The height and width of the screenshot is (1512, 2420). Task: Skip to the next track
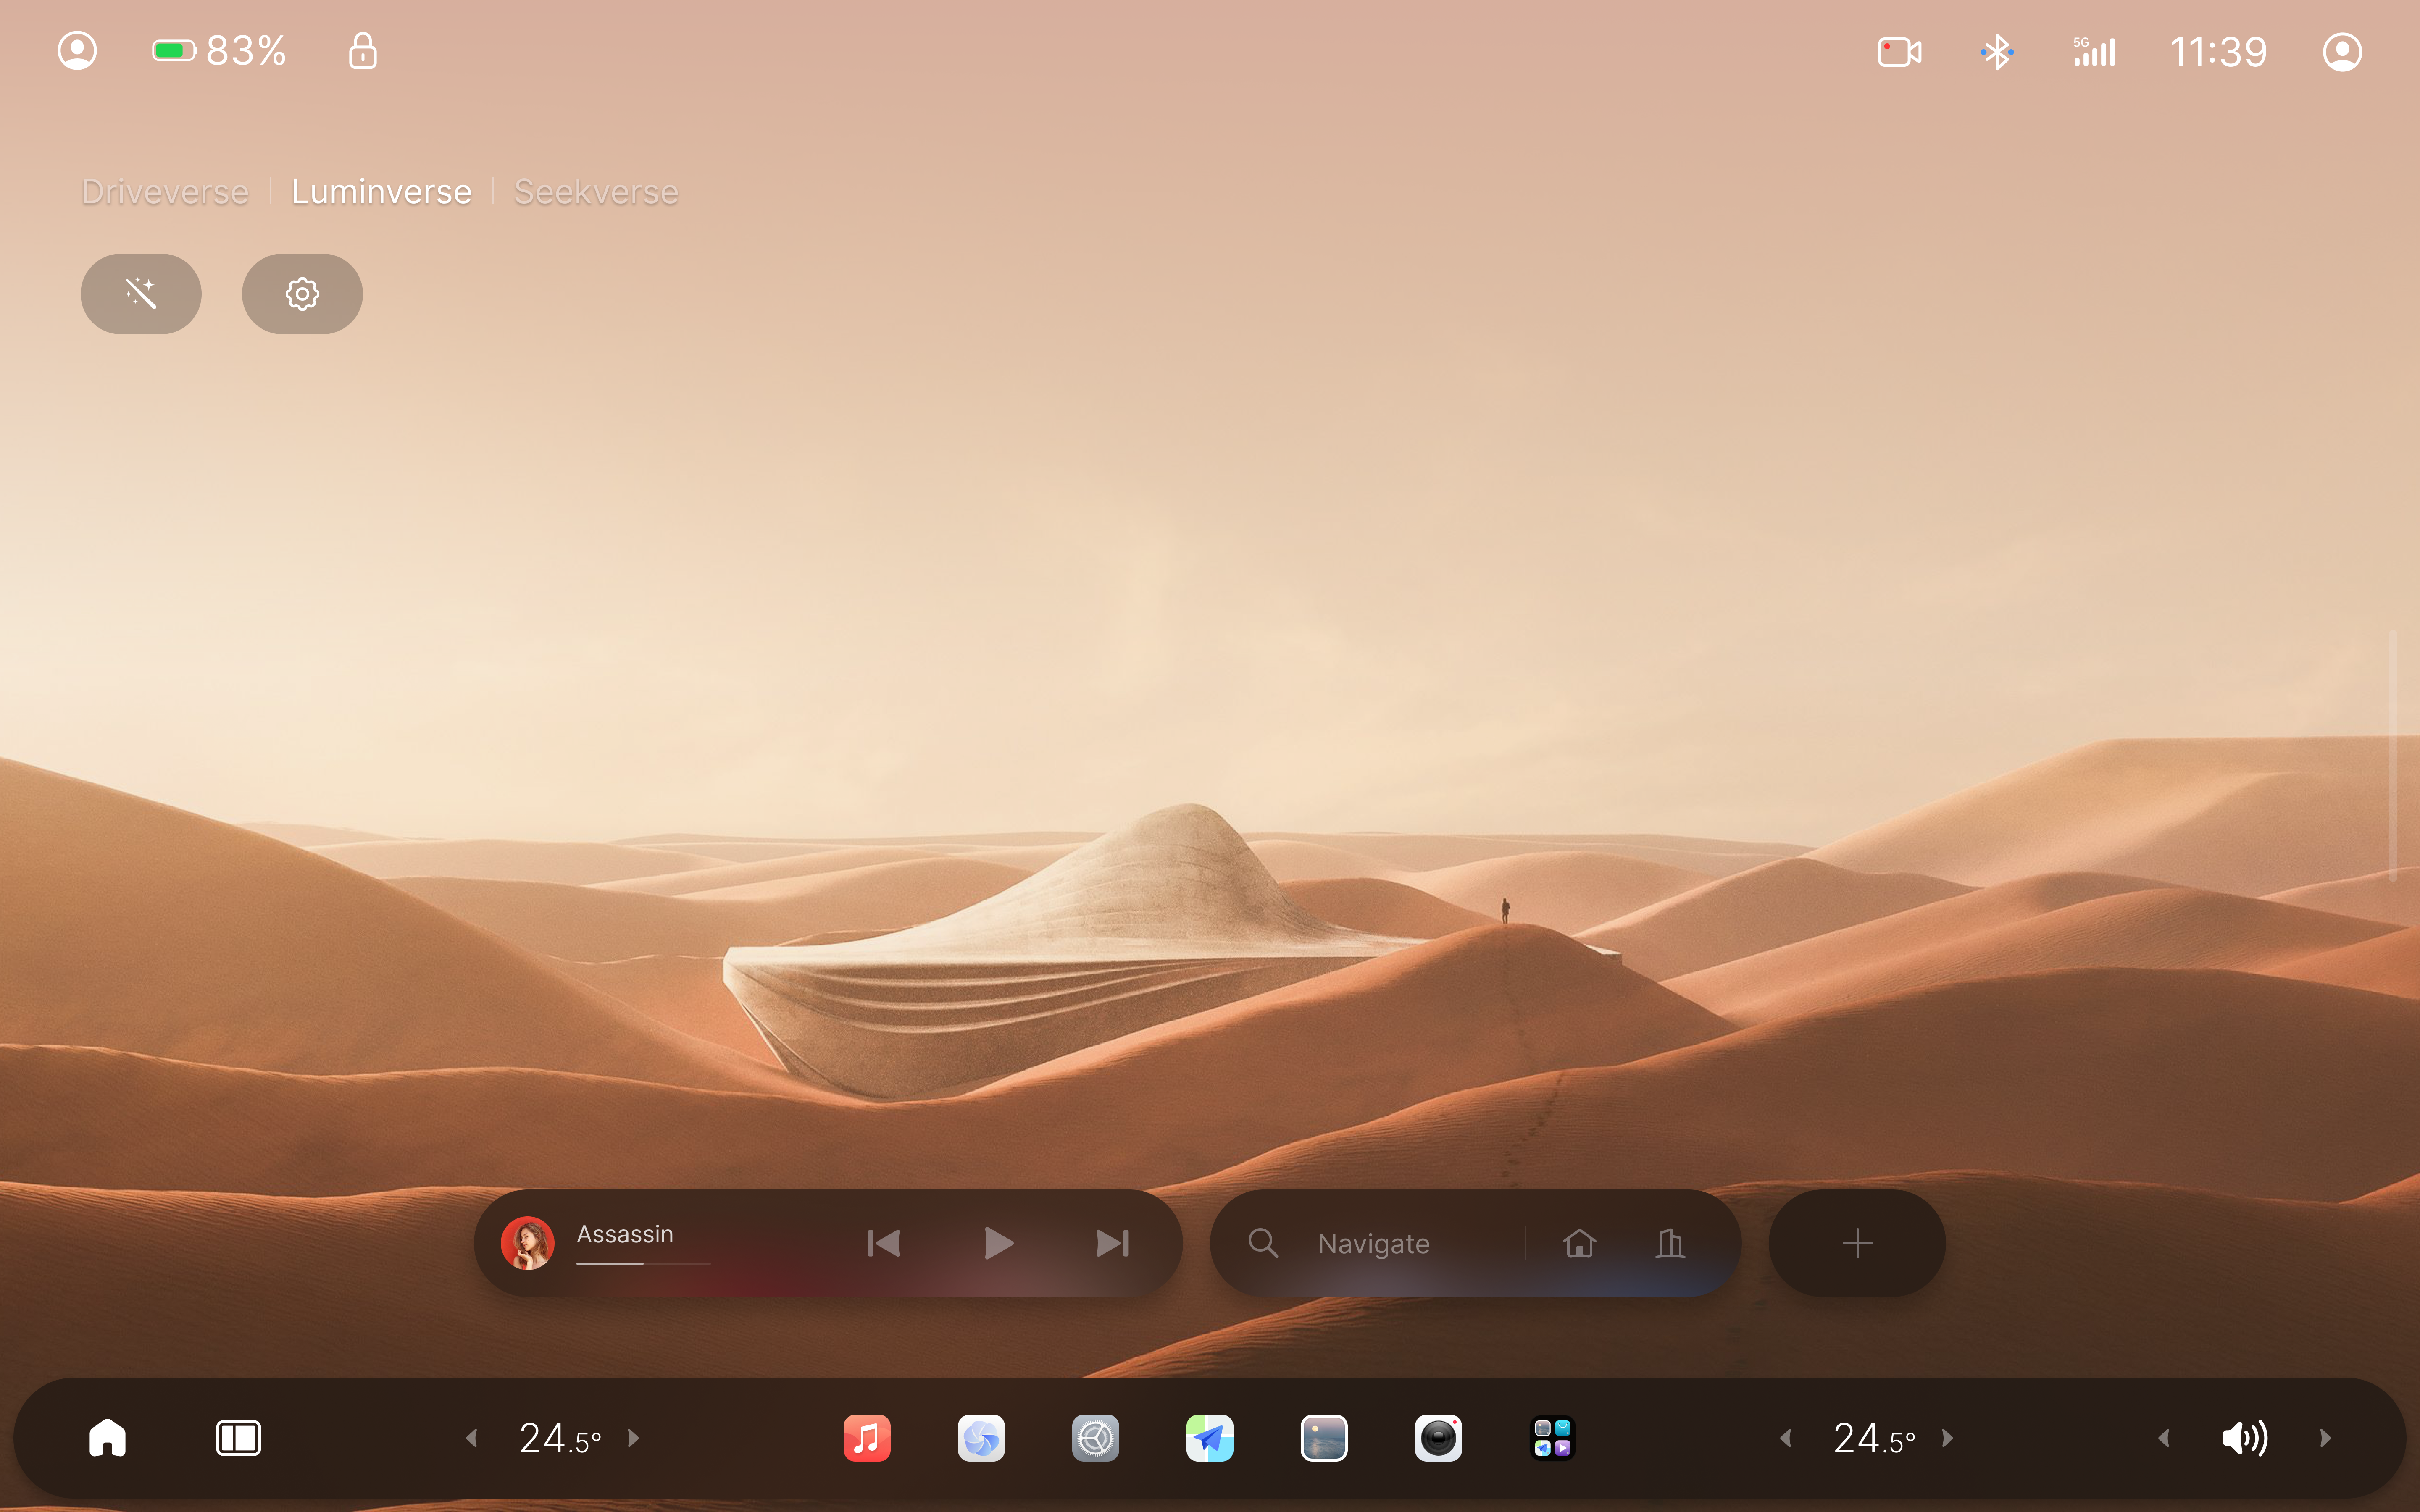click(x=1113, y=1243)
